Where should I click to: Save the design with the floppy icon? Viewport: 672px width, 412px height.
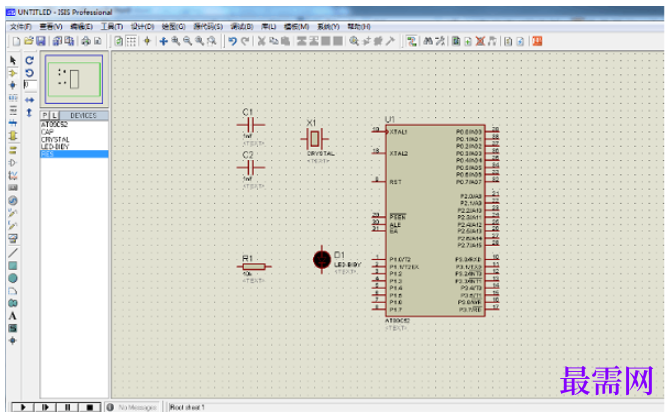tap(41, 41)
